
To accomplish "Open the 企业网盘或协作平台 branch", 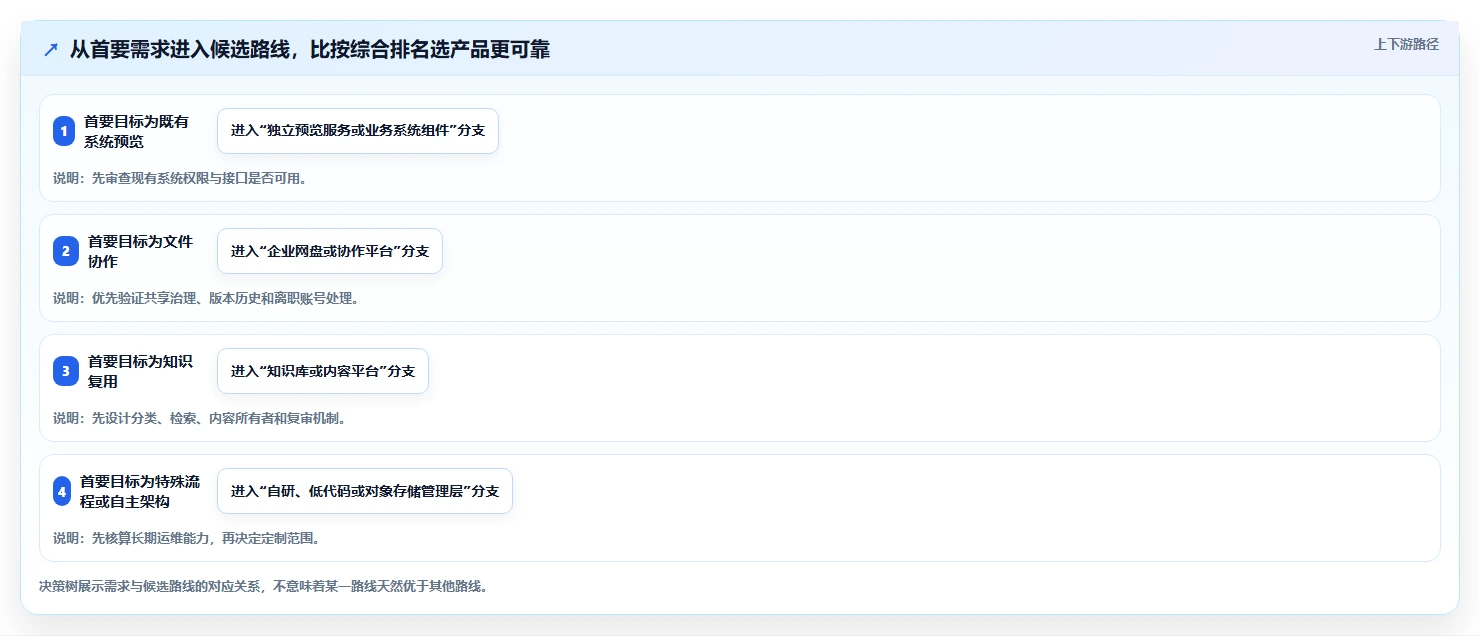I will click(x=330, y=251).
